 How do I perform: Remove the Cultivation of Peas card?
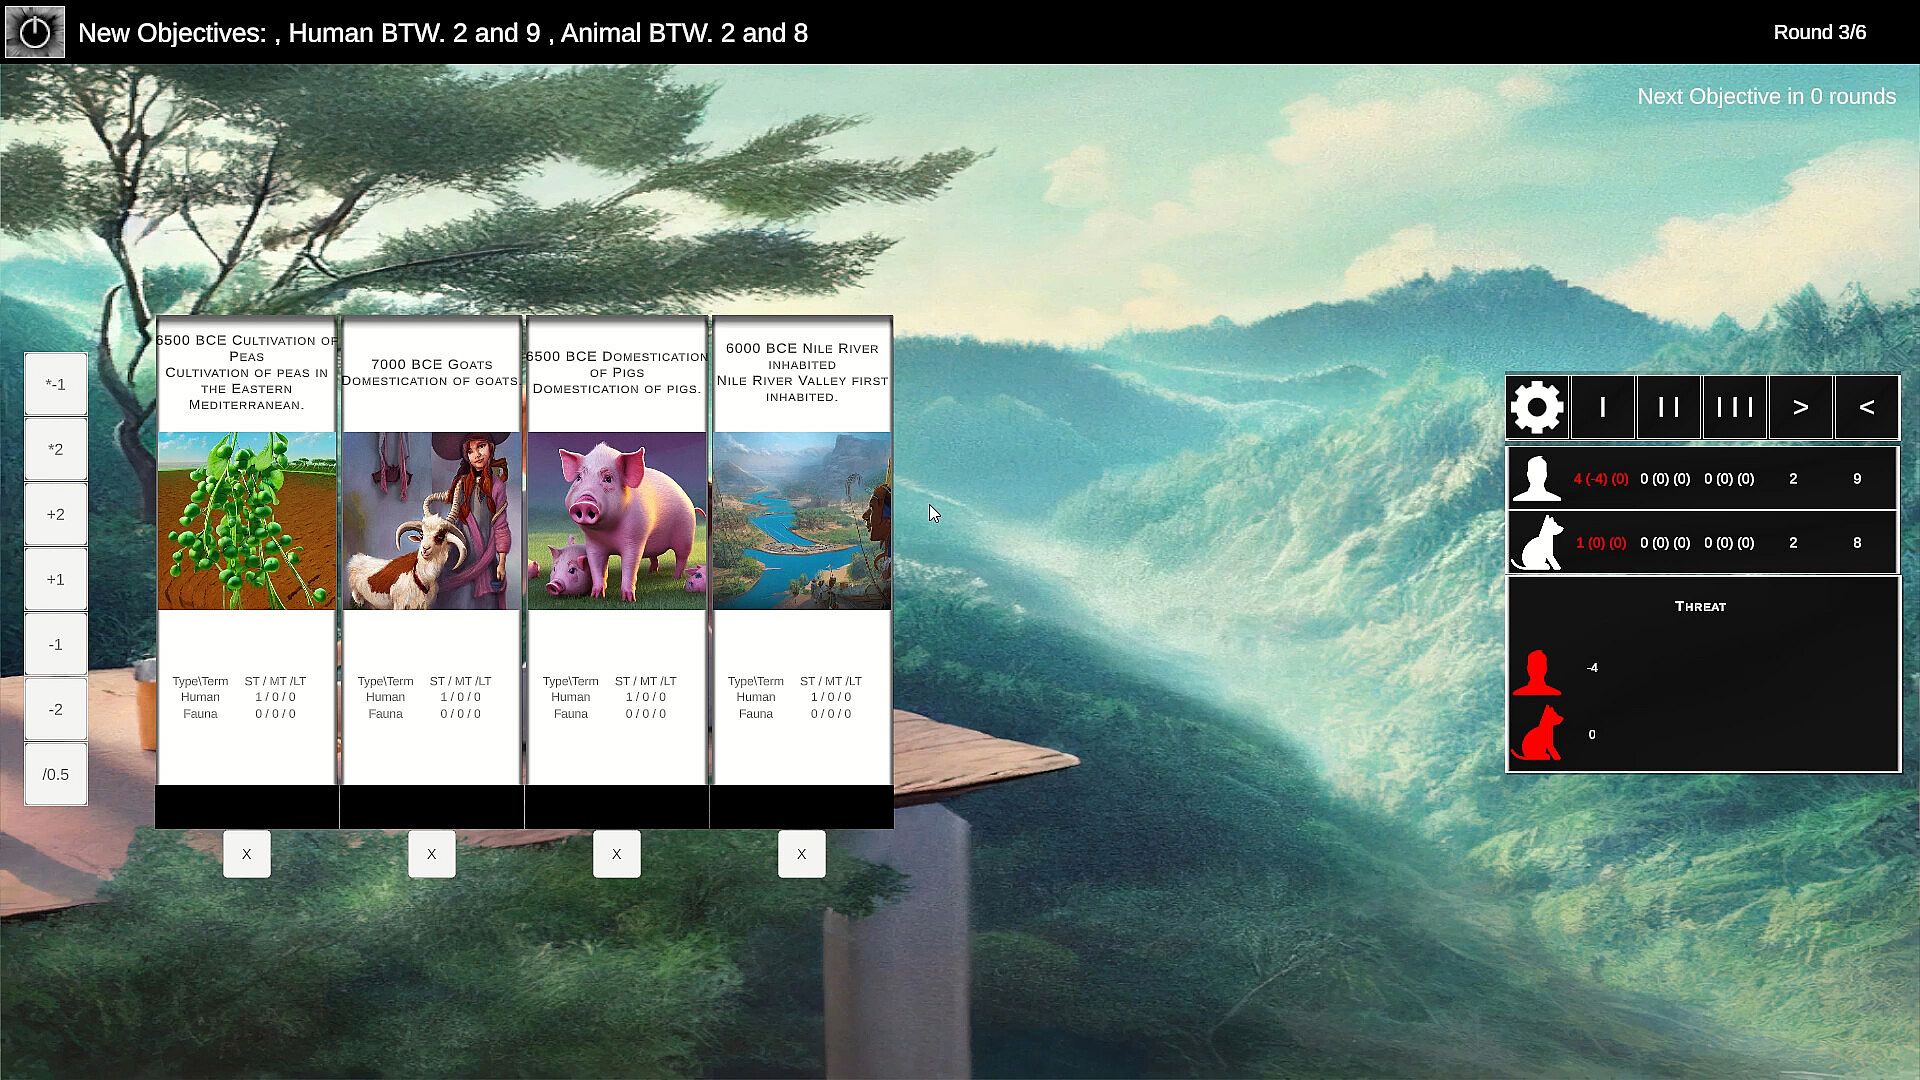click(247, 854)
